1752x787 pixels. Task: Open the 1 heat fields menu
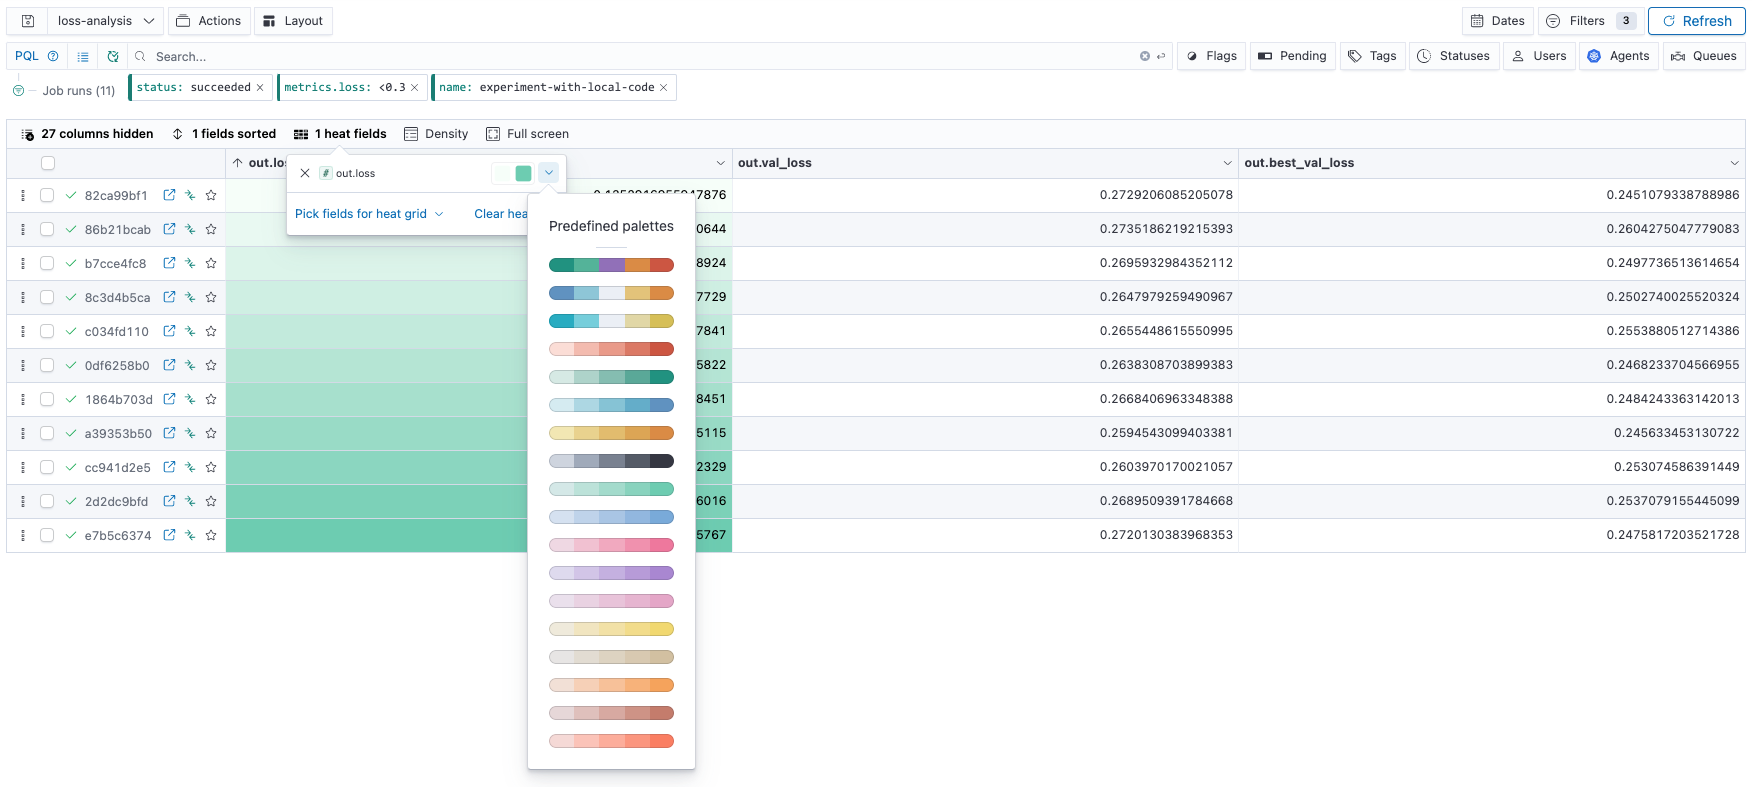[x=340, y=134]
